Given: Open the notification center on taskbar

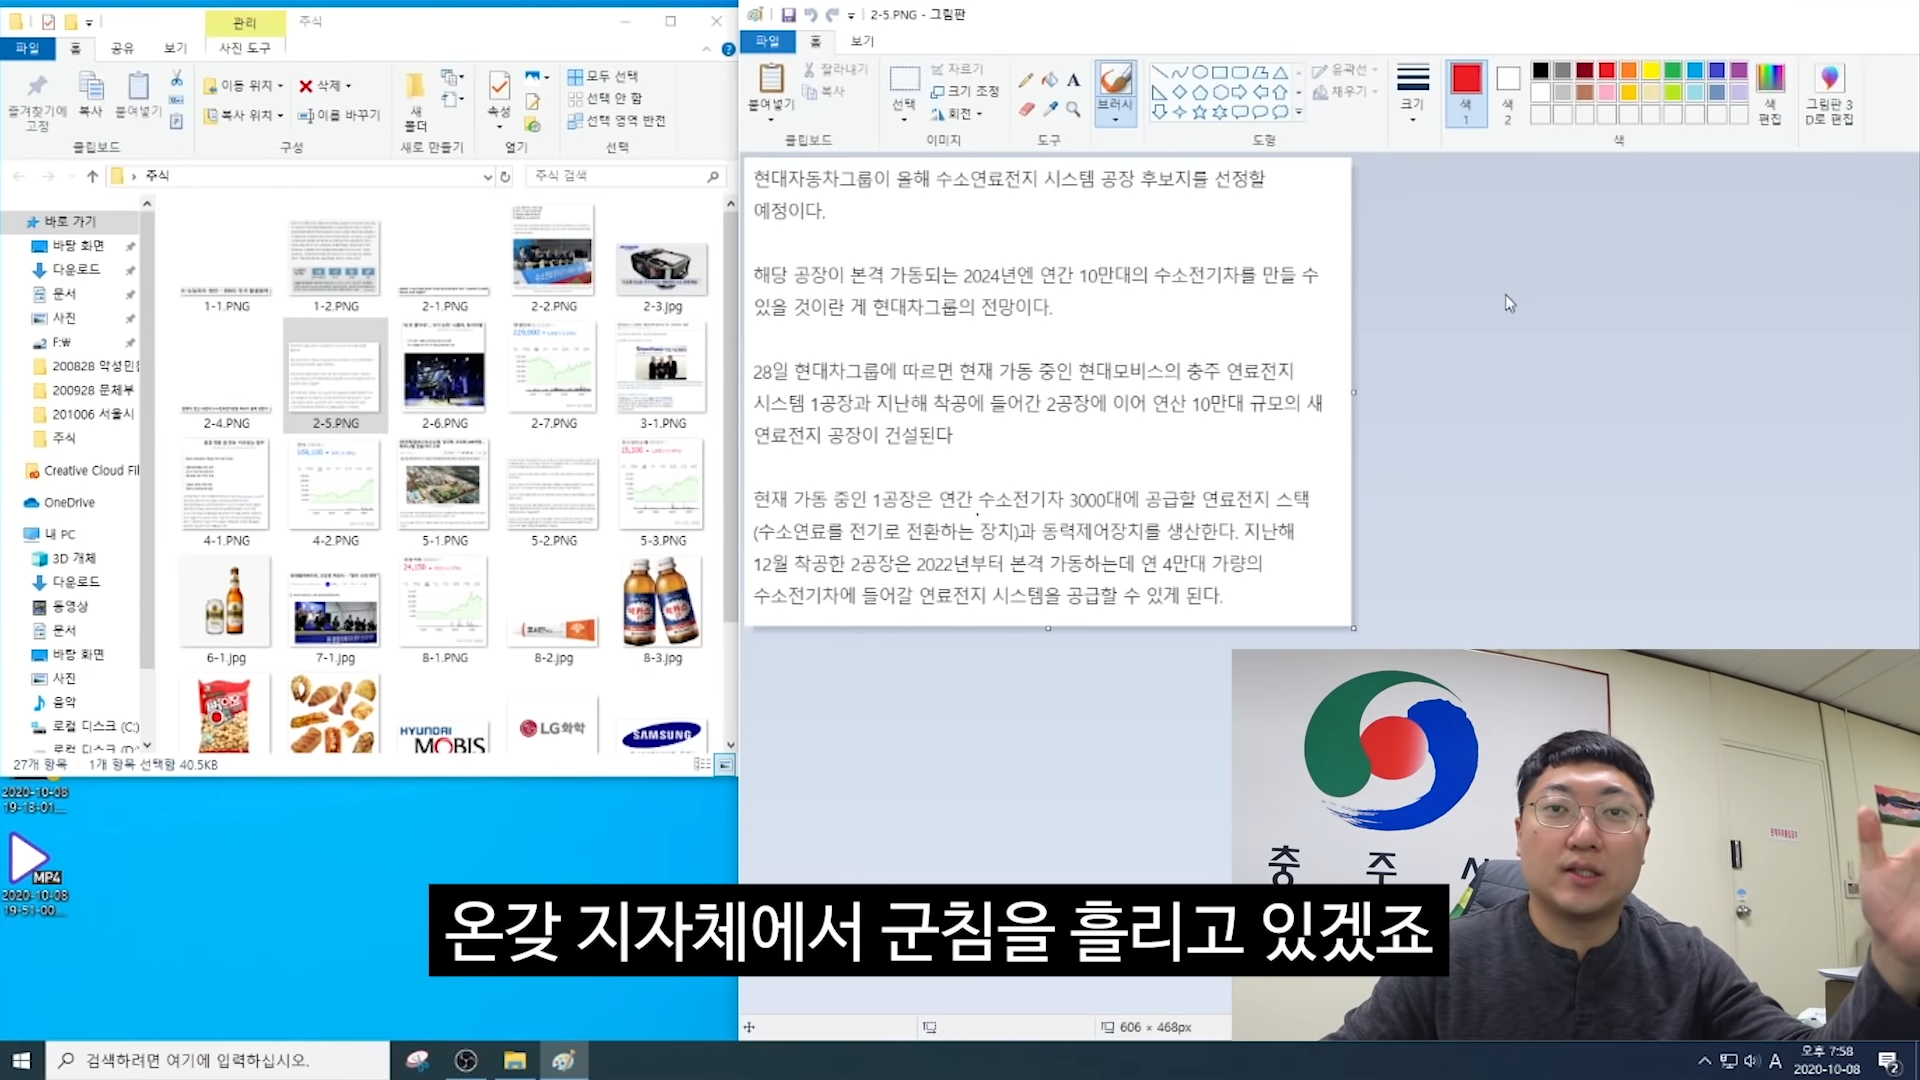Looking at the screenshot, I should point(1888,1060).
